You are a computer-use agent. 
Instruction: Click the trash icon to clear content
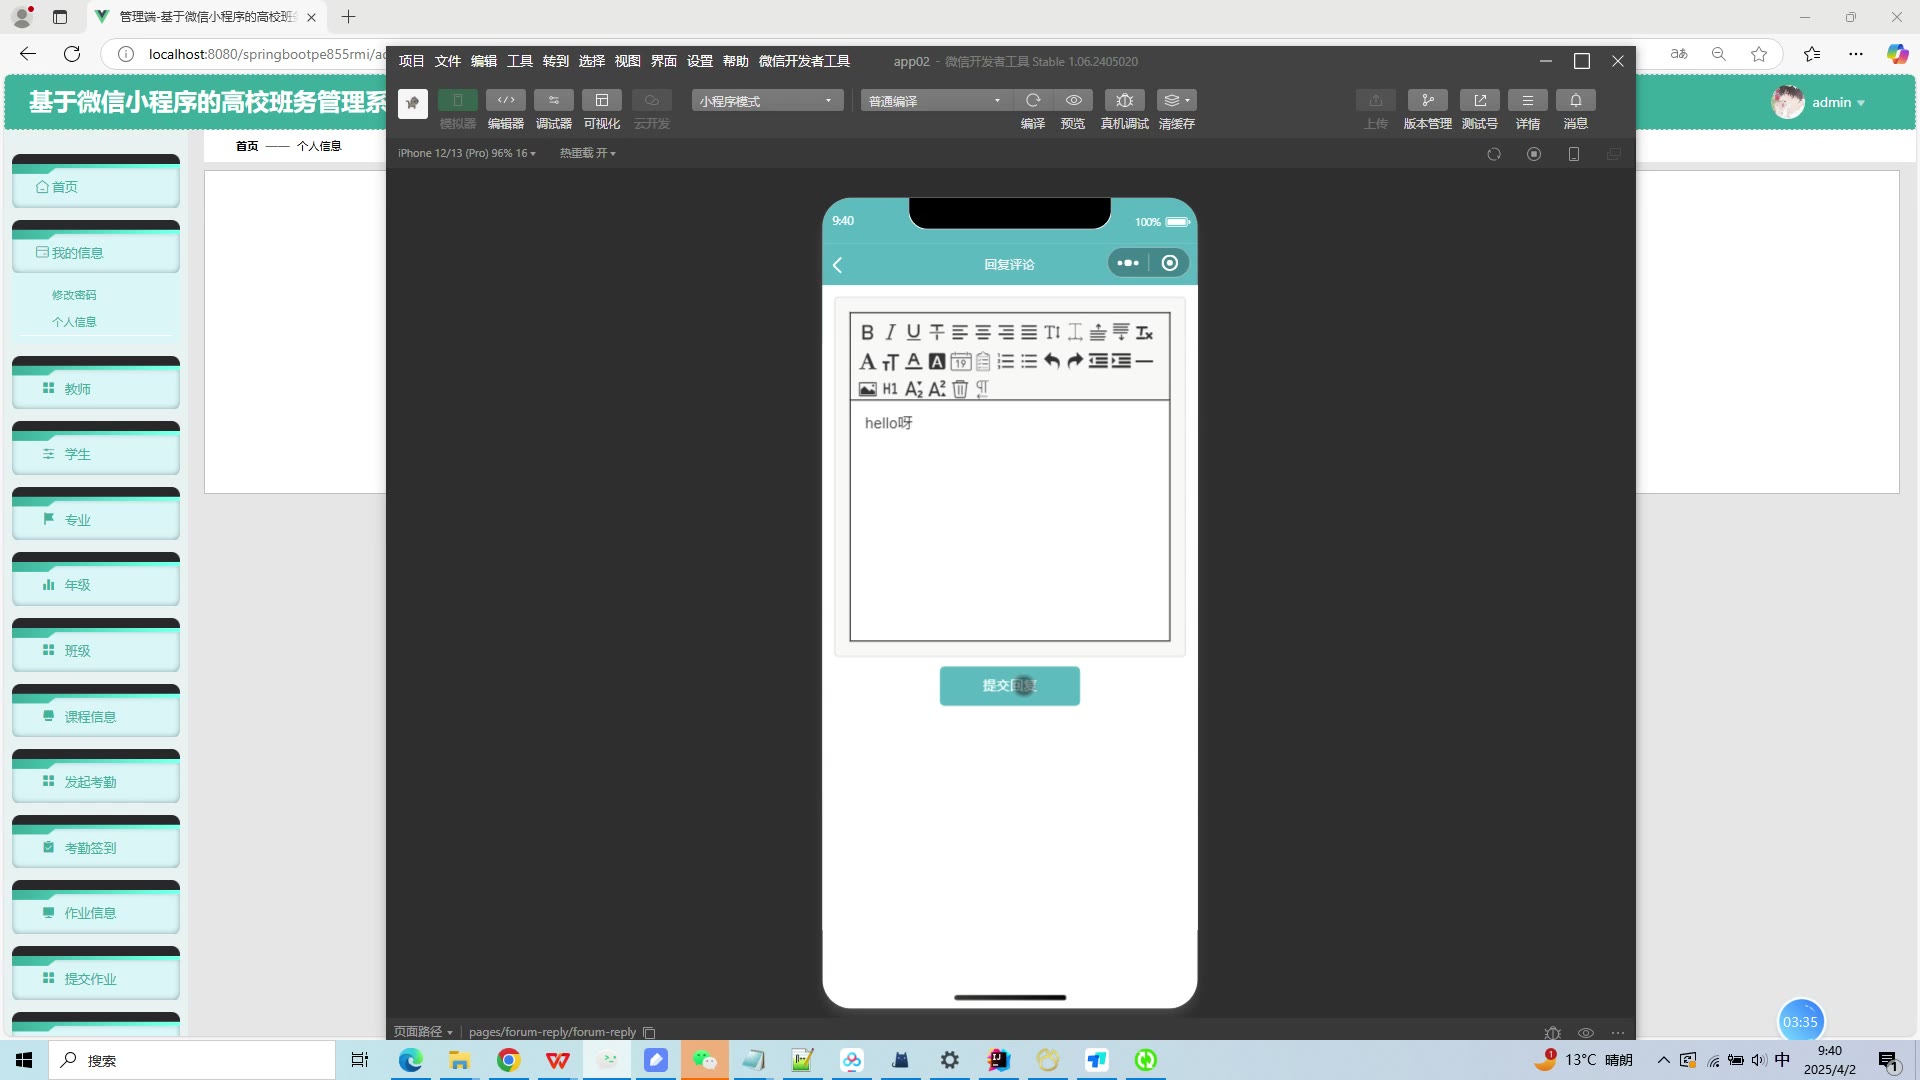point(960,389)
